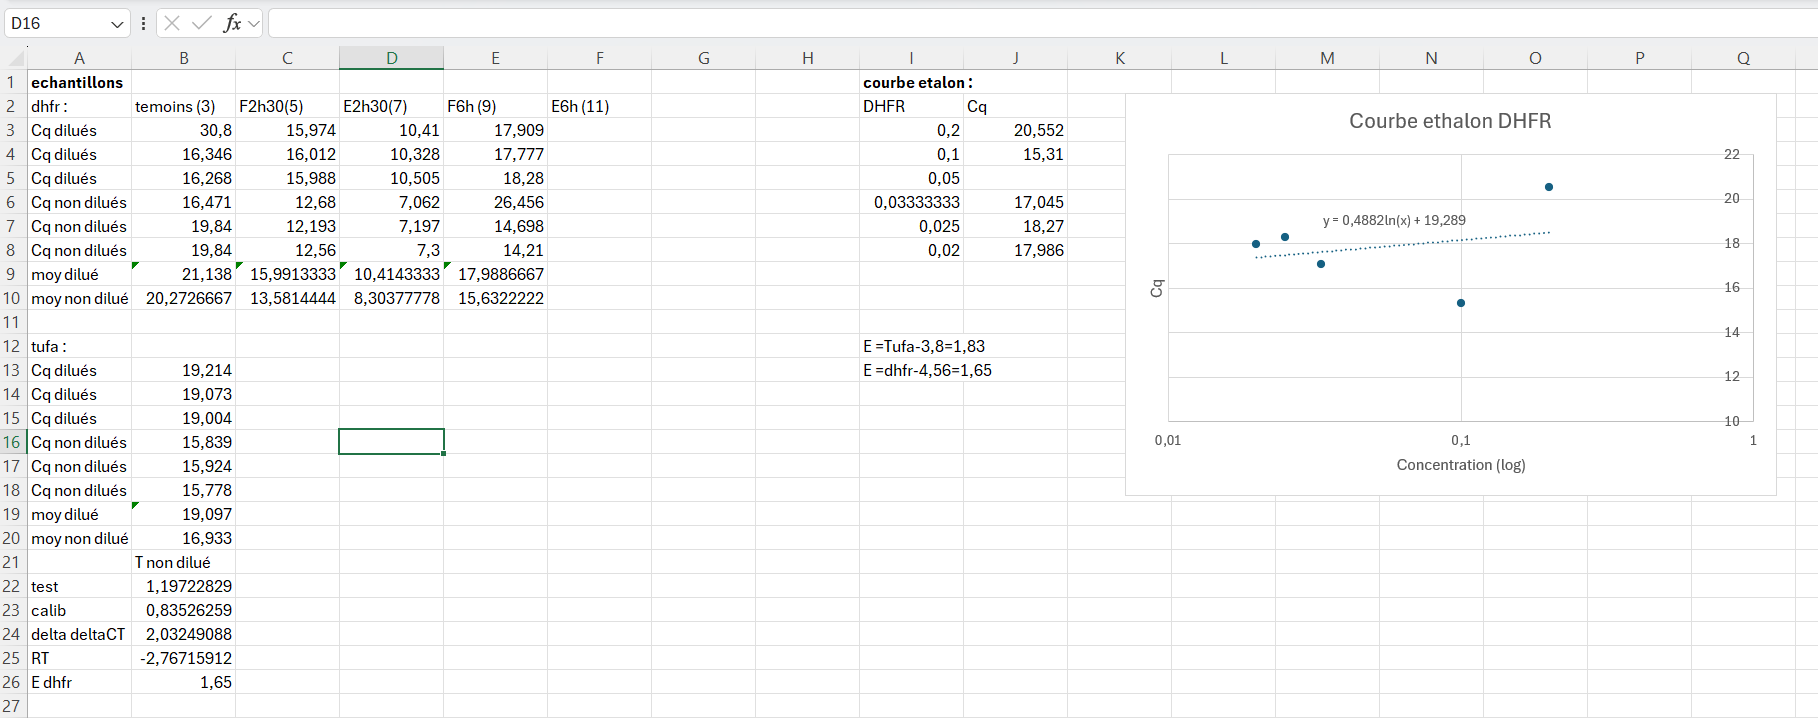The image size is (1818, 718).
Task: Select the 'delta deltaCT' cell in column A
Action: pyautogui.click(x=78, y=634)
